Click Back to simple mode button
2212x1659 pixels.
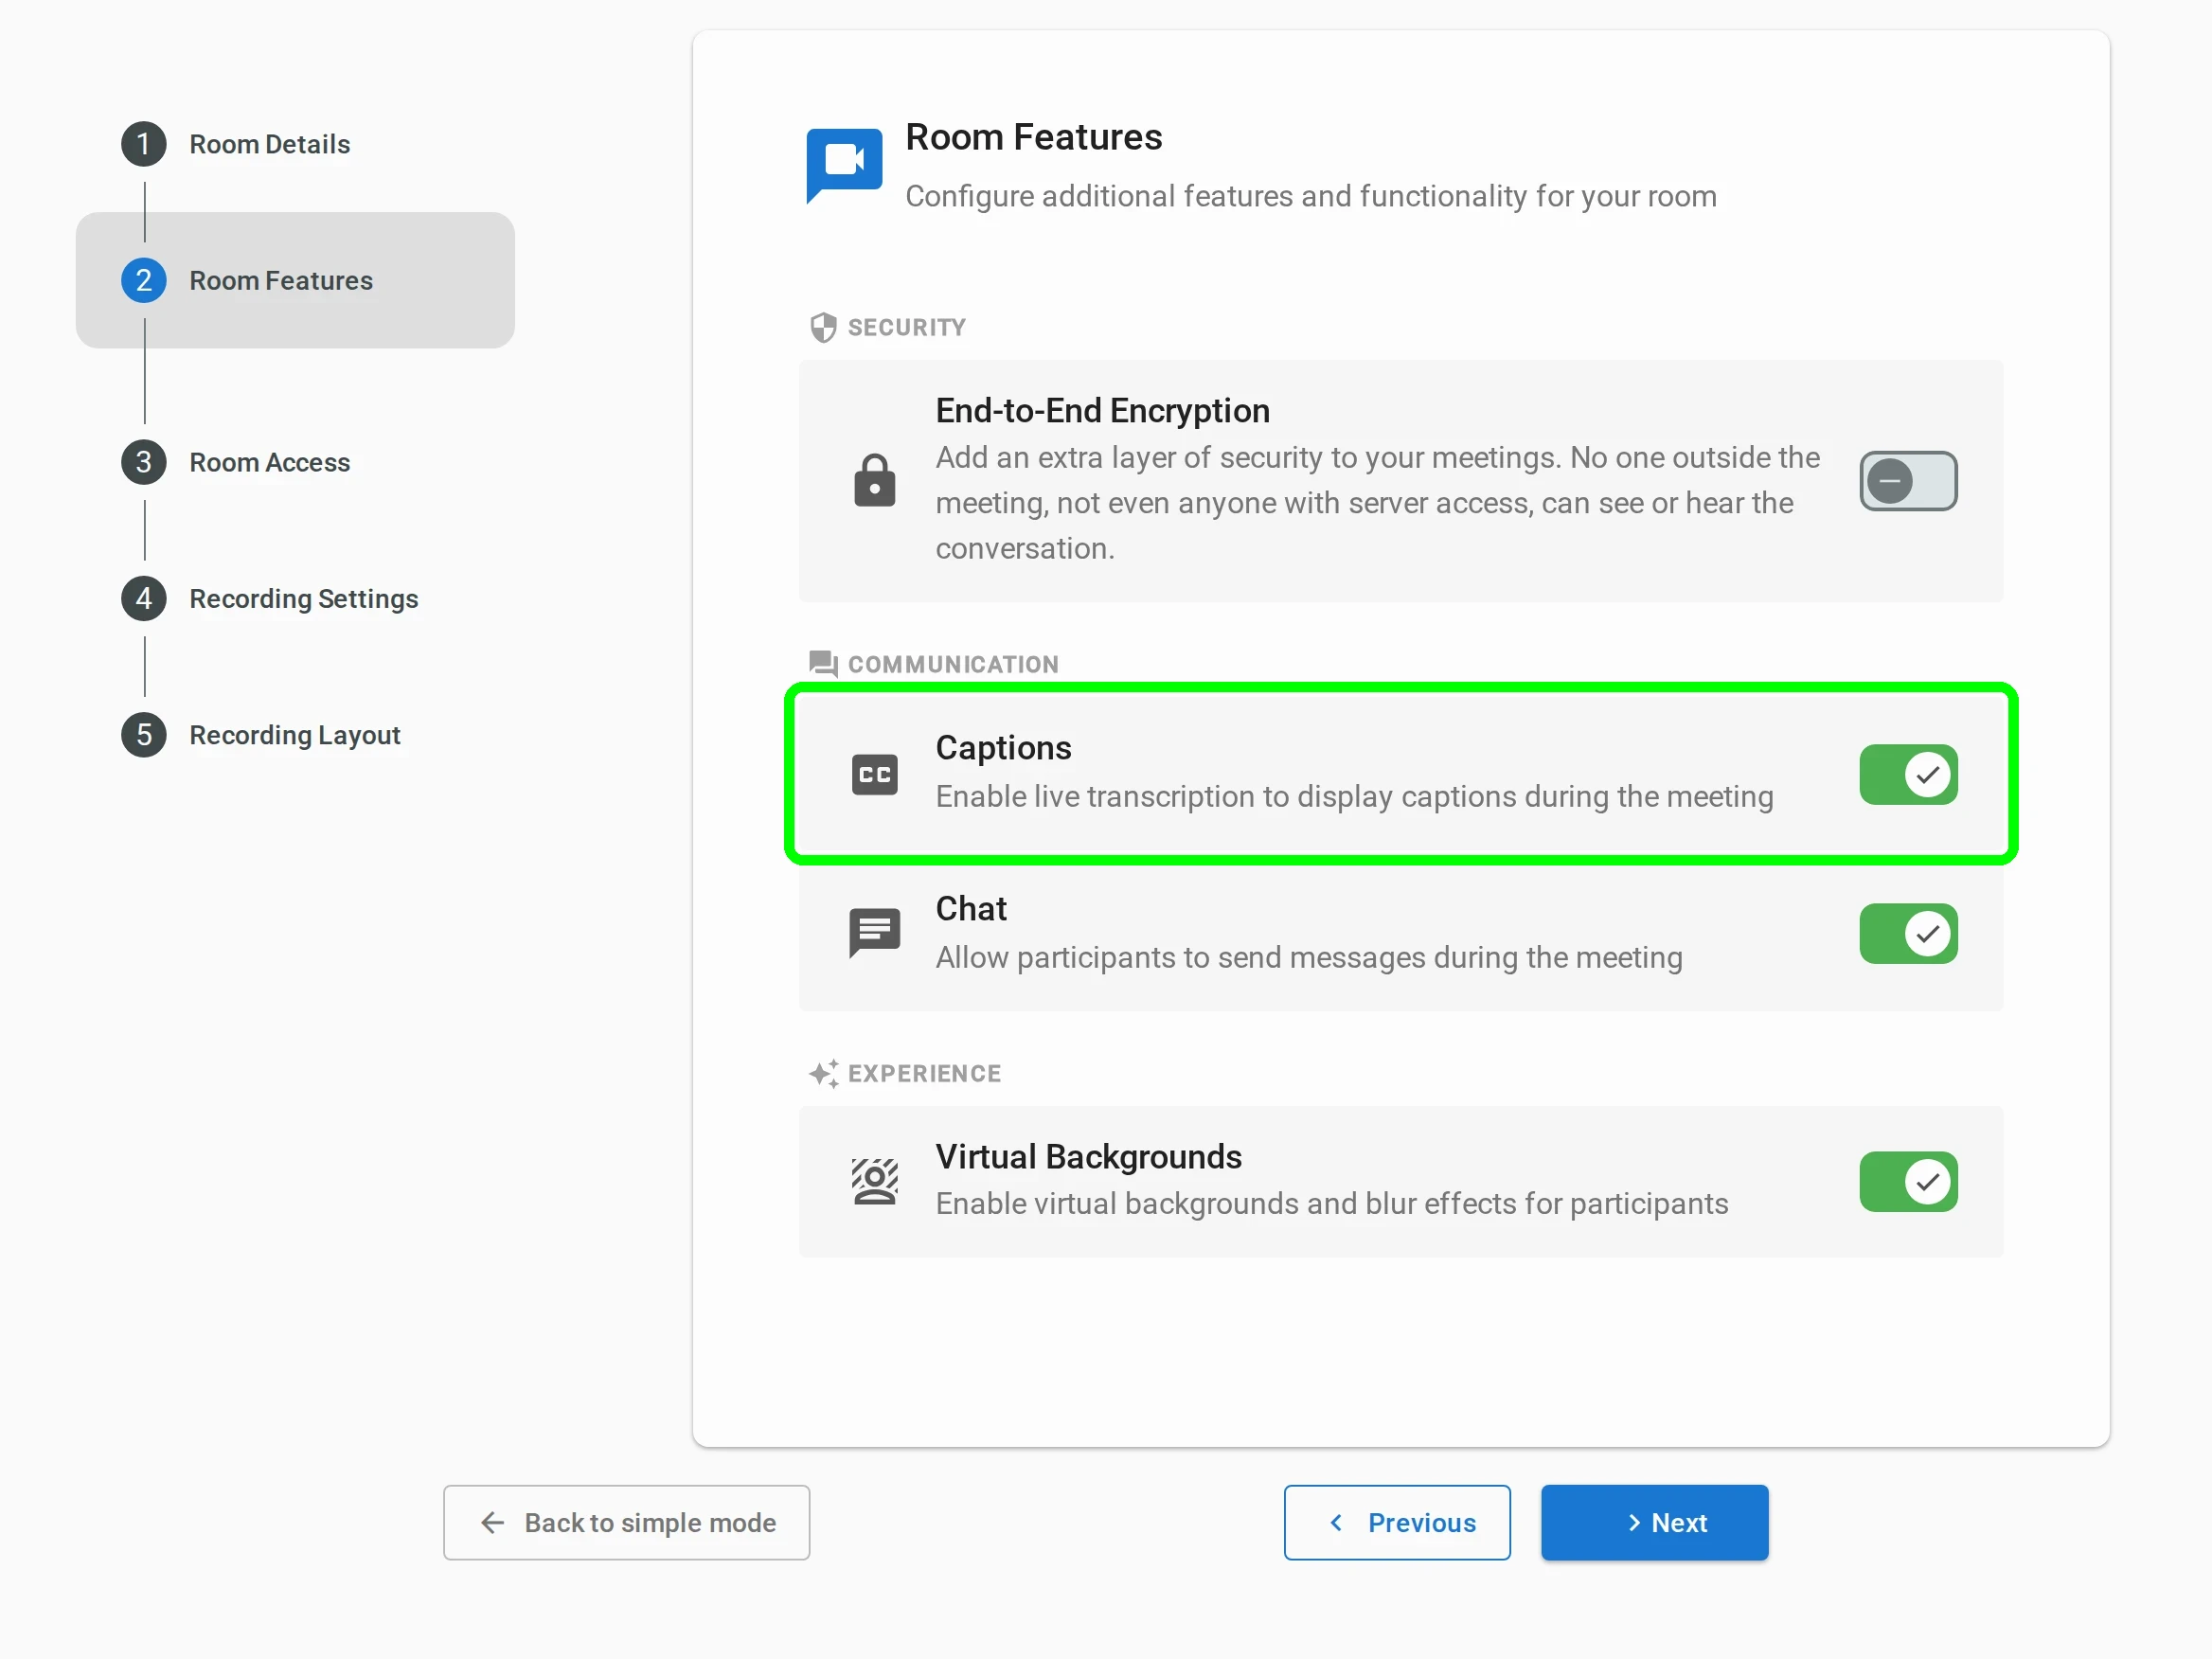click(626, 1522)
